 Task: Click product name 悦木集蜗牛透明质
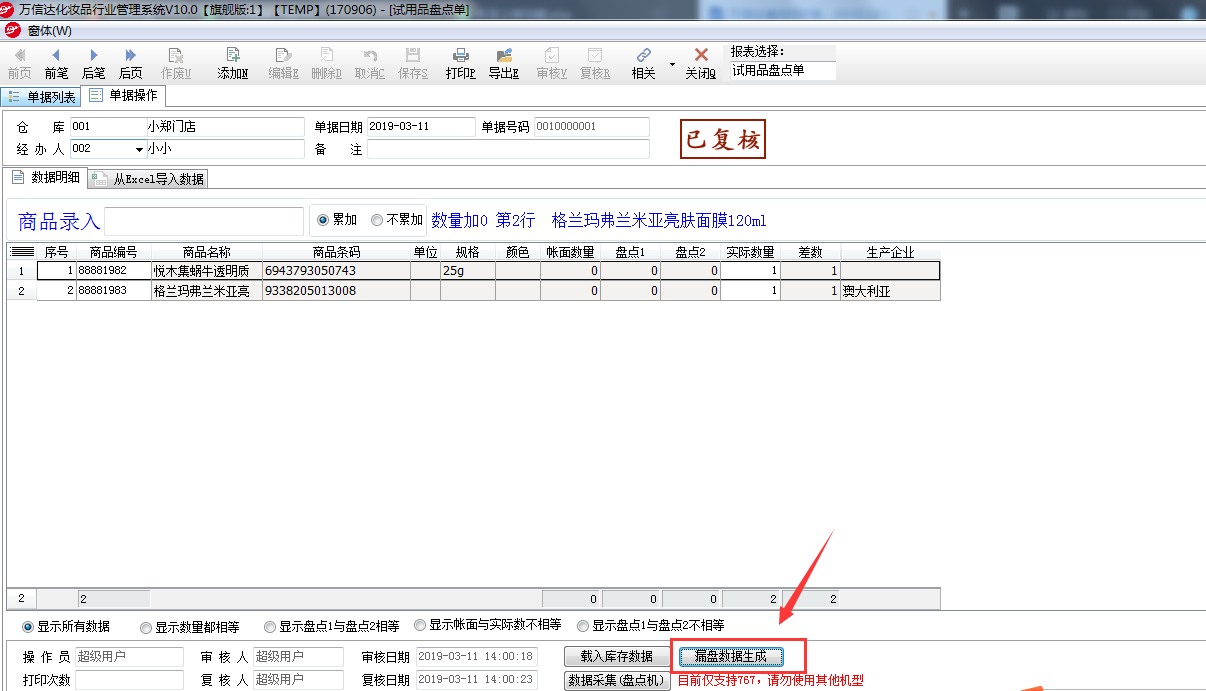click(206, 271)
